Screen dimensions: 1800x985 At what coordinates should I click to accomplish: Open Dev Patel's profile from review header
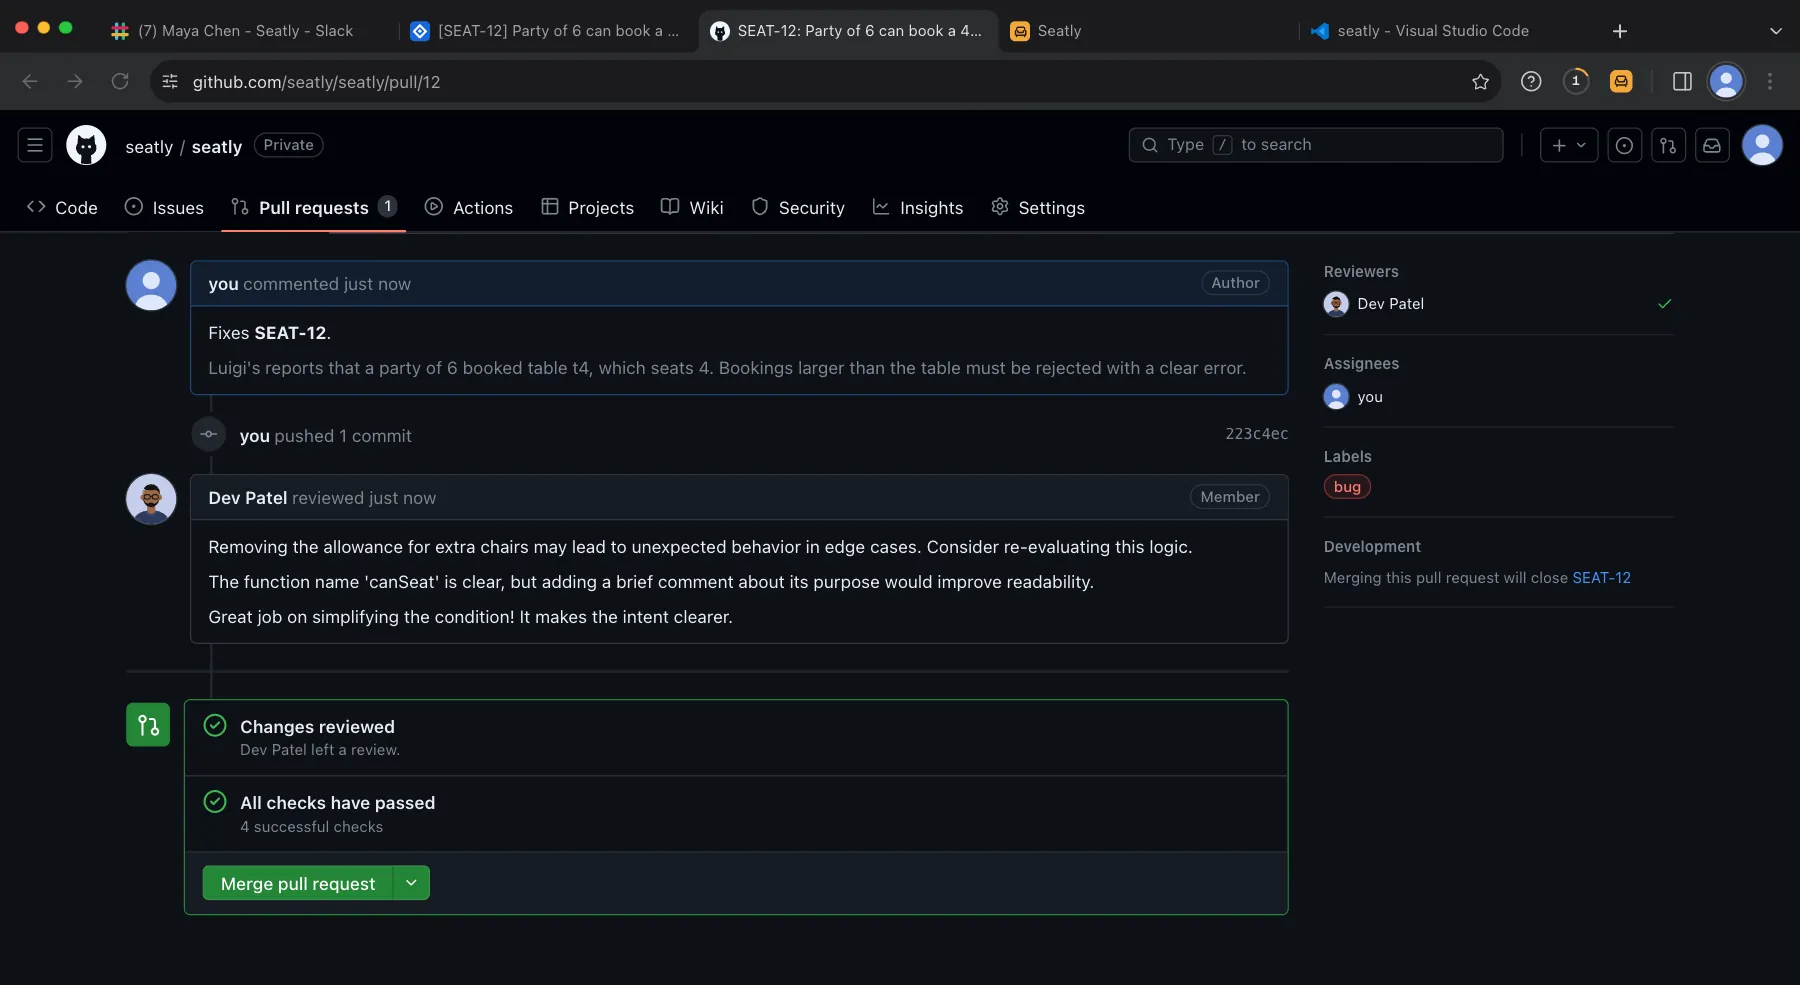[248, 498]
